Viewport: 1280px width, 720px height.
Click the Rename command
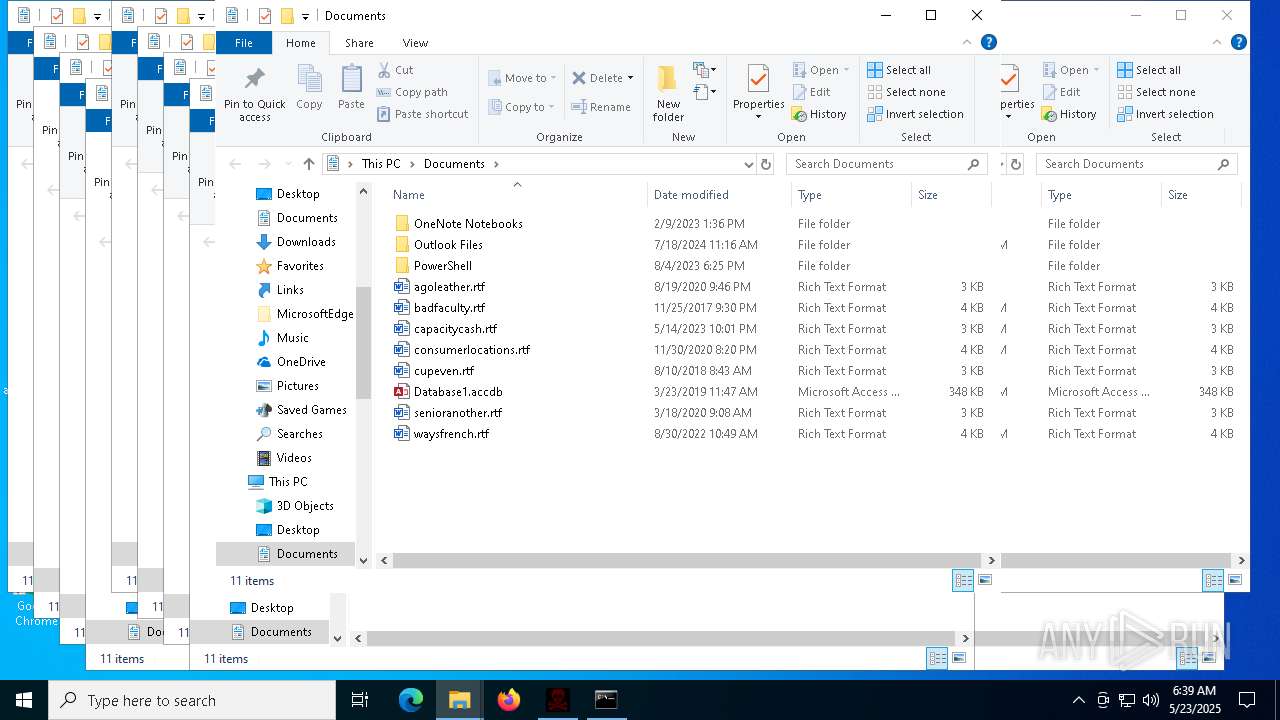click(x=601, y=107)
